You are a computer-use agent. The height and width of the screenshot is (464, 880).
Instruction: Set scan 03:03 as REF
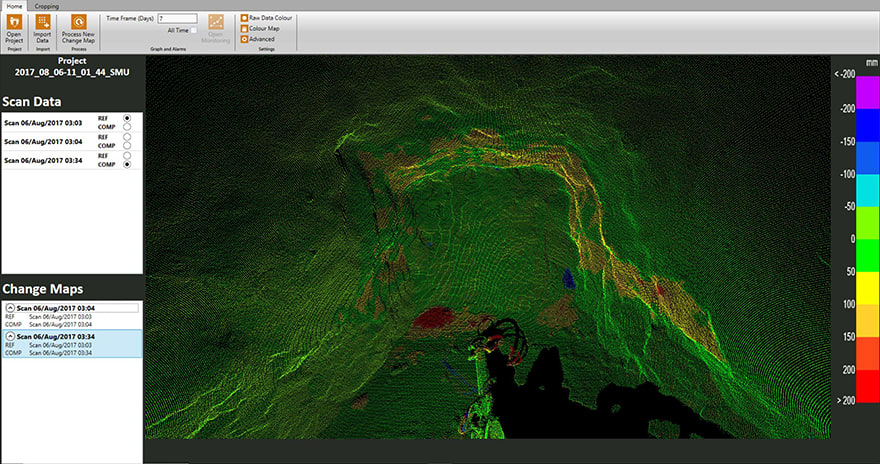pyautogui.click(x=129, y=119)
